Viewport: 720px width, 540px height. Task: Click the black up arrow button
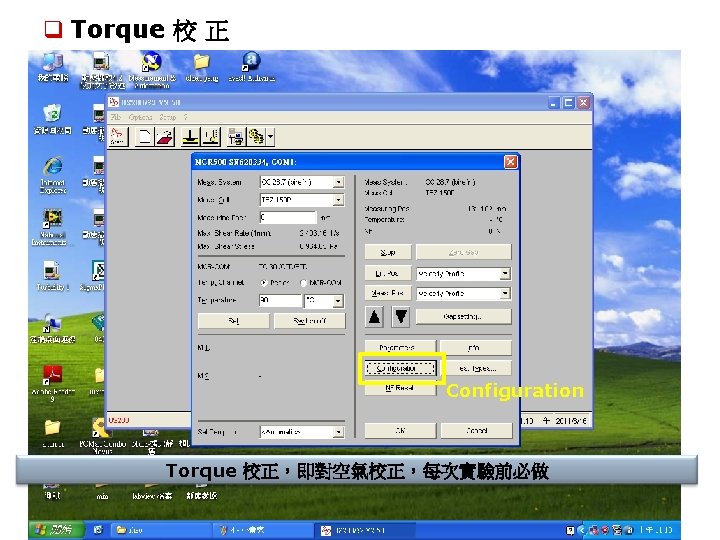click(375, 317)
